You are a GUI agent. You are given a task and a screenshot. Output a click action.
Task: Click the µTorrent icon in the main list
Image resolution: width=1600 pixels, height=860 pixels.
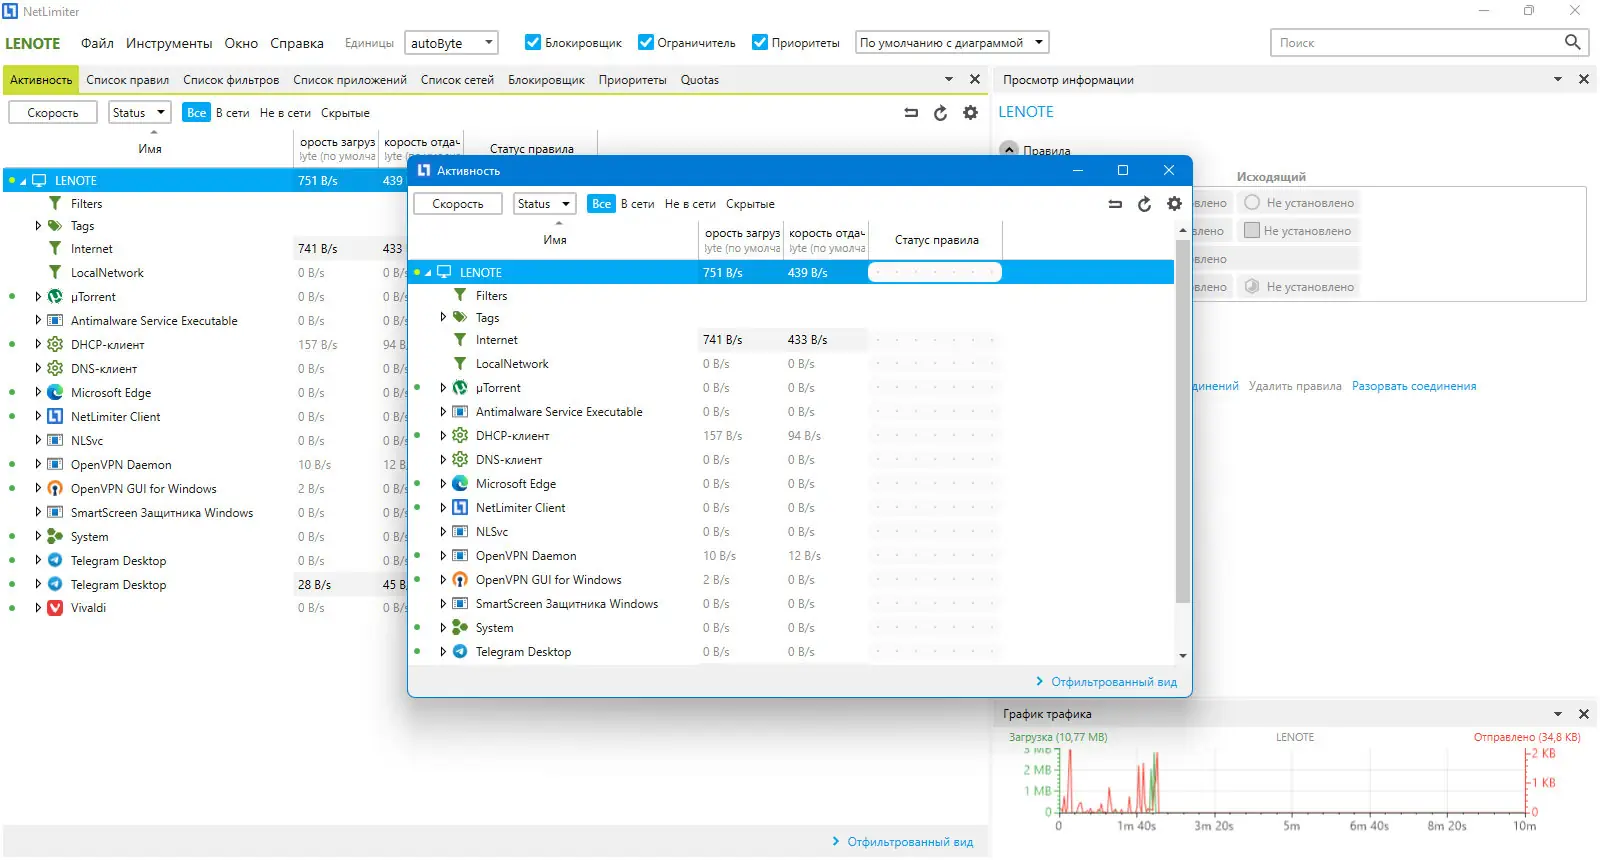click(55, 297)
